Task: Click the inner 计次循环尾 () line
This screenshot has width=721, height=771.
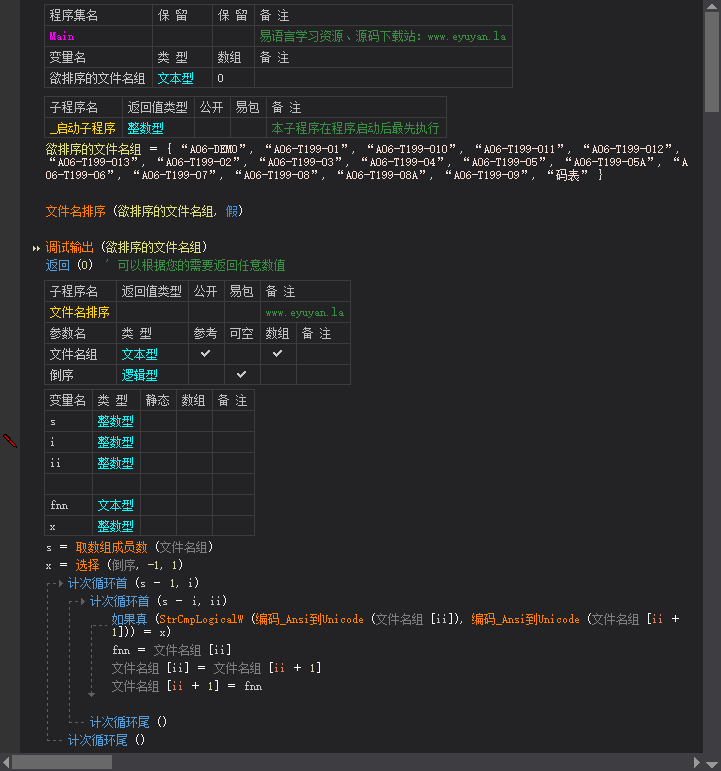Action: pyautogui.click(x=128, y=722)
